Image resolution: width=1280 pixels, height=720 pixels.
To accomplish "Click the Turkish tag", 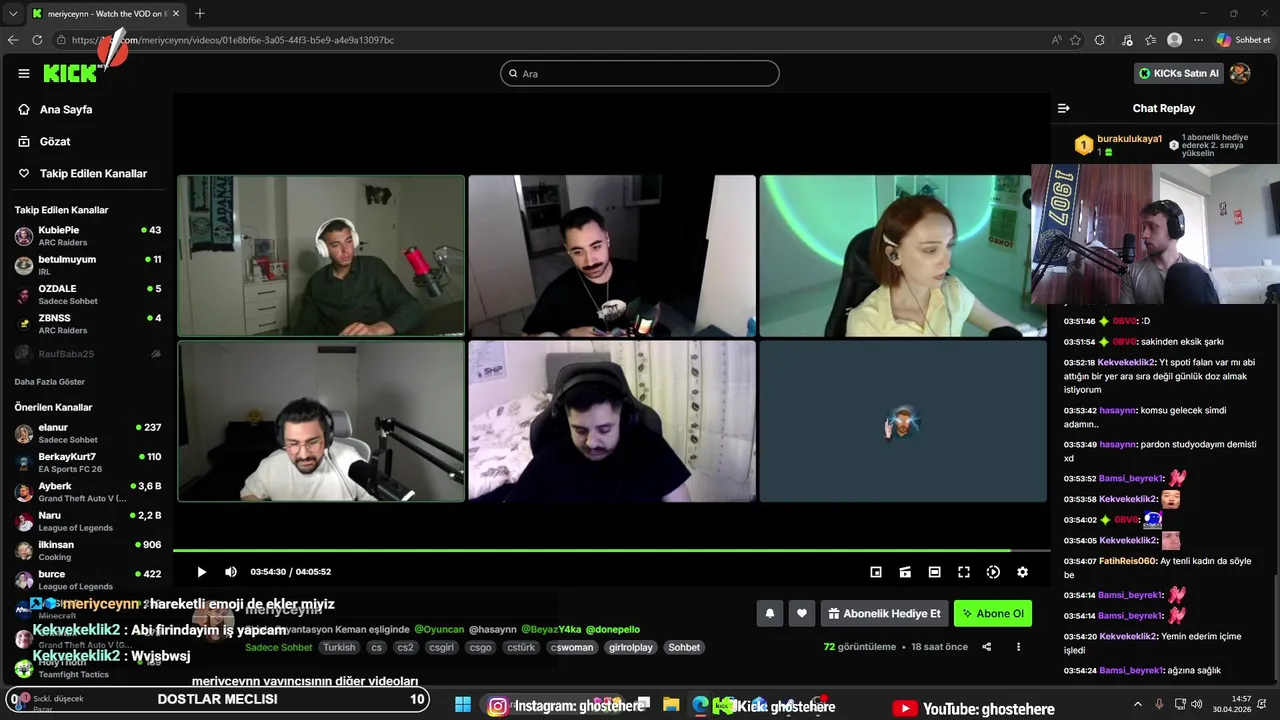I will [x=339, y=647].
